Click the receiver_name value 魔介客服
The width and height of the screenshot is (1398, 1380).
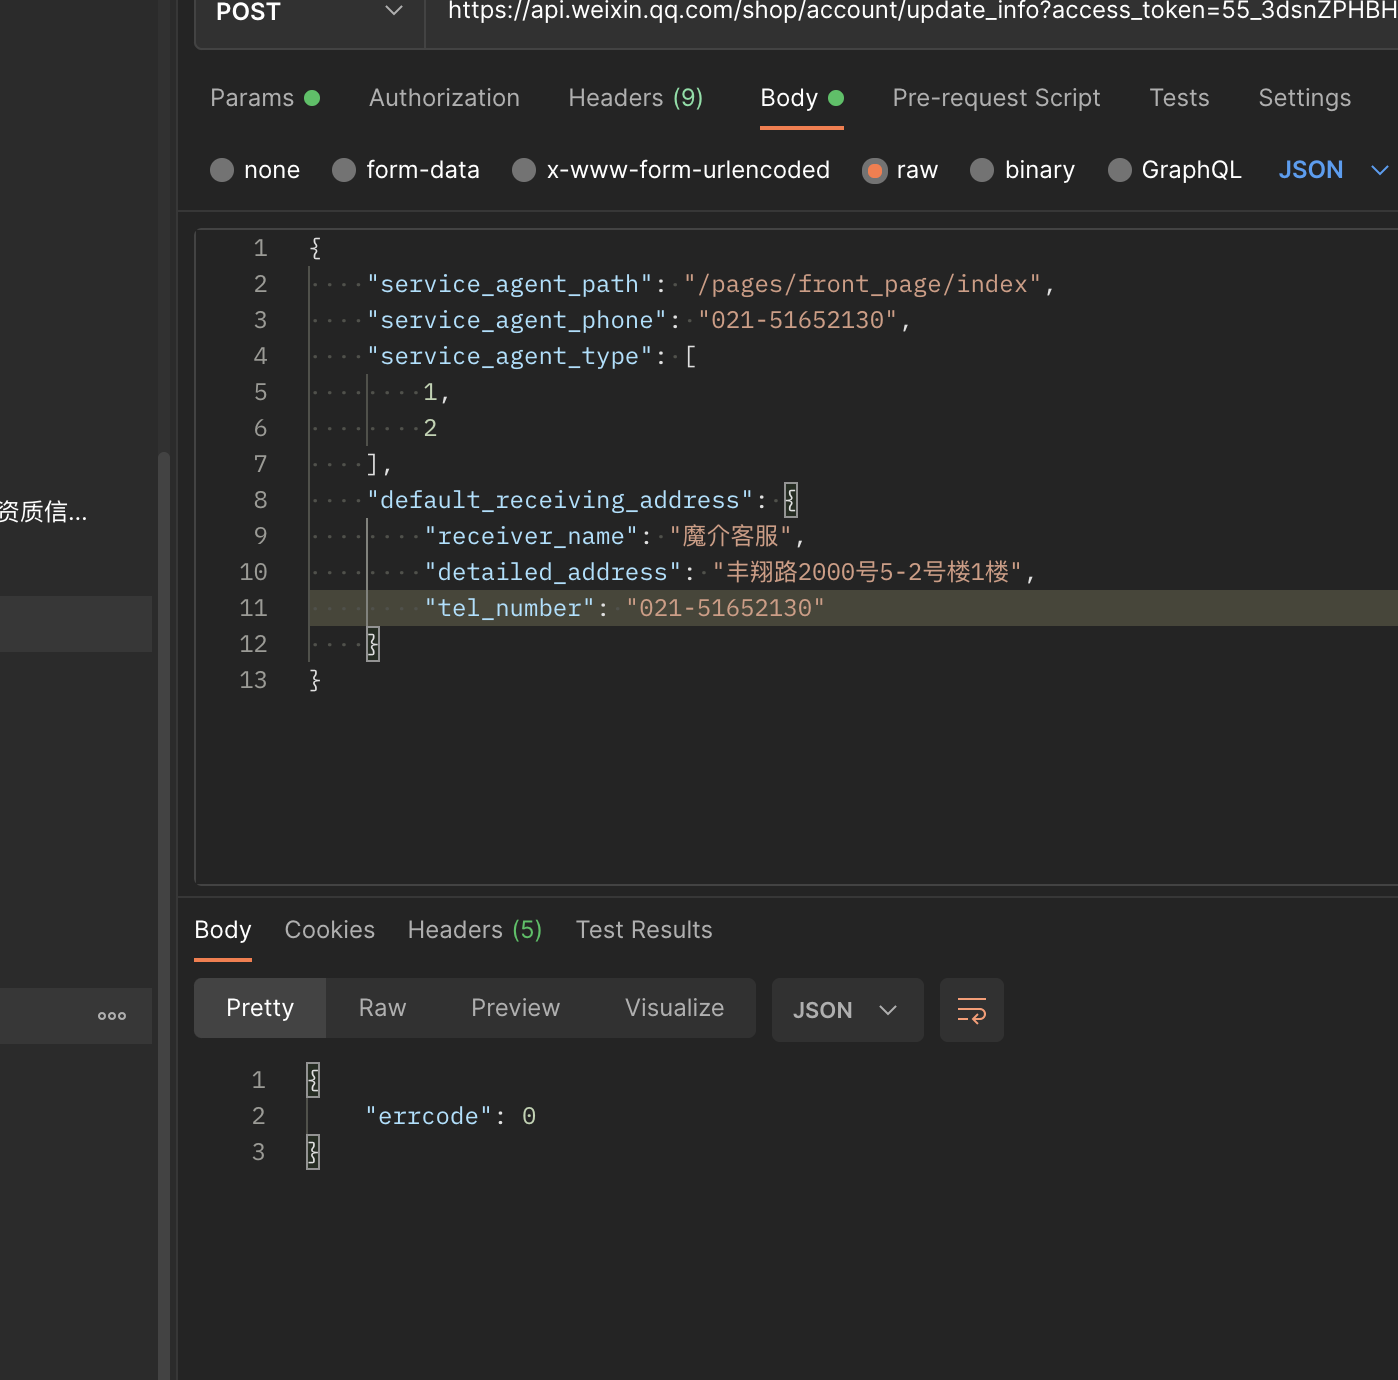(x=730, y=536)
